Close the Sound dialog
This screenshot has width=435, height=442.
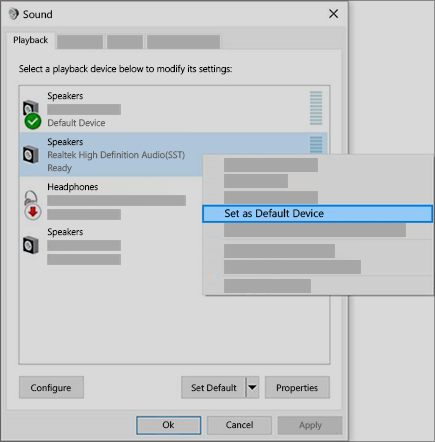[x=333, y=14]
